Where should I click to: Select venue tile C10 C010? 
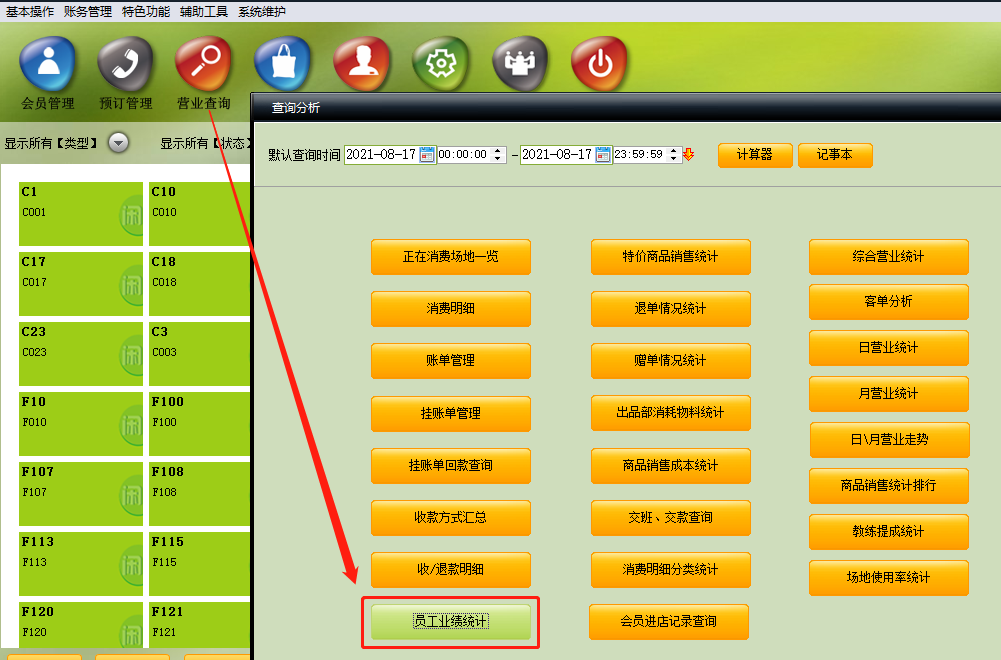click(x=199, y=214)
